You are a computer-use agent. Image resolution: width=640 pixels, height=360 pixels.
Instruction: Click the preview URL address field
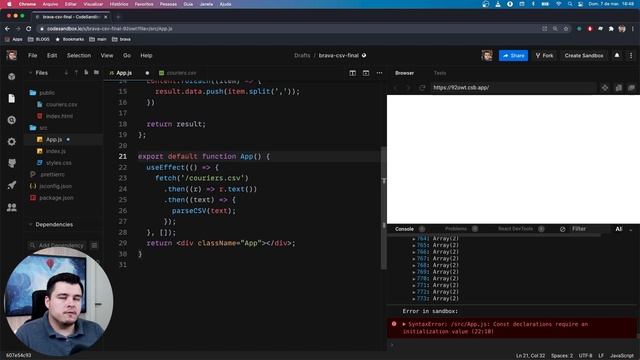click(x=513, y=87)
